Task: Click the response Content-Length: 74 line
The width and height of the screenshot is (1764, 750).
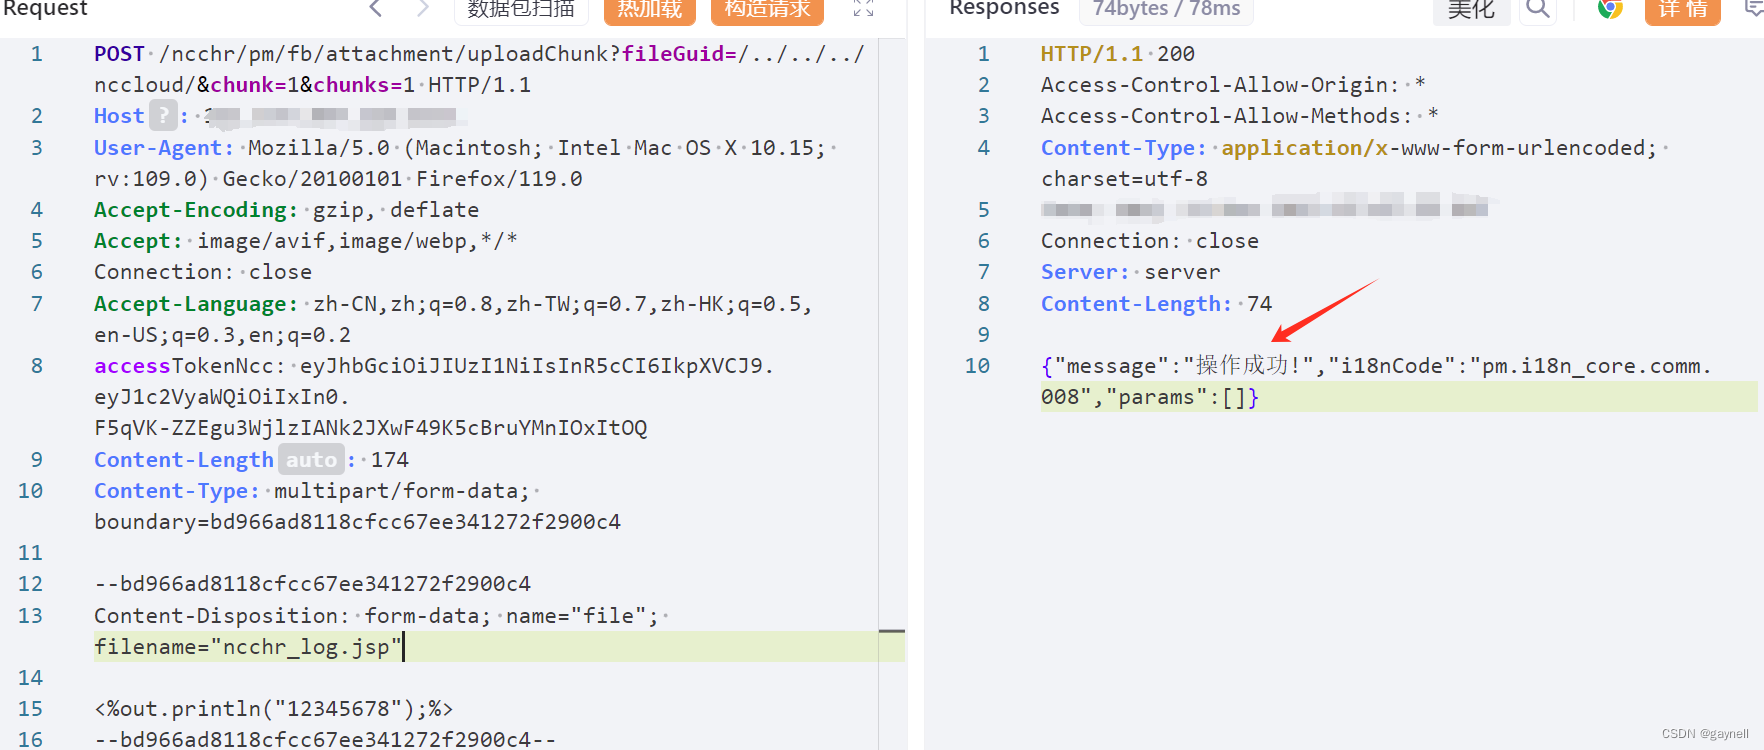Action: point(1157,304)
